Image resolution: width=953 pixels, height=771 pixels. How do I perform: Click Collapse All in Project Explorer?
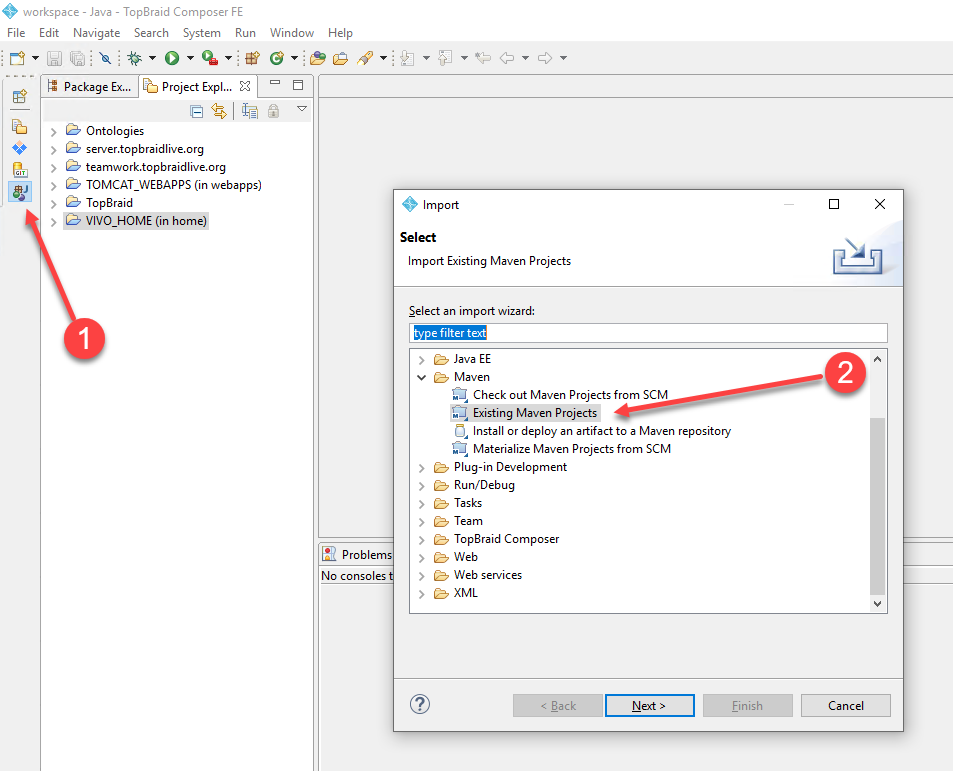[196, 111]
